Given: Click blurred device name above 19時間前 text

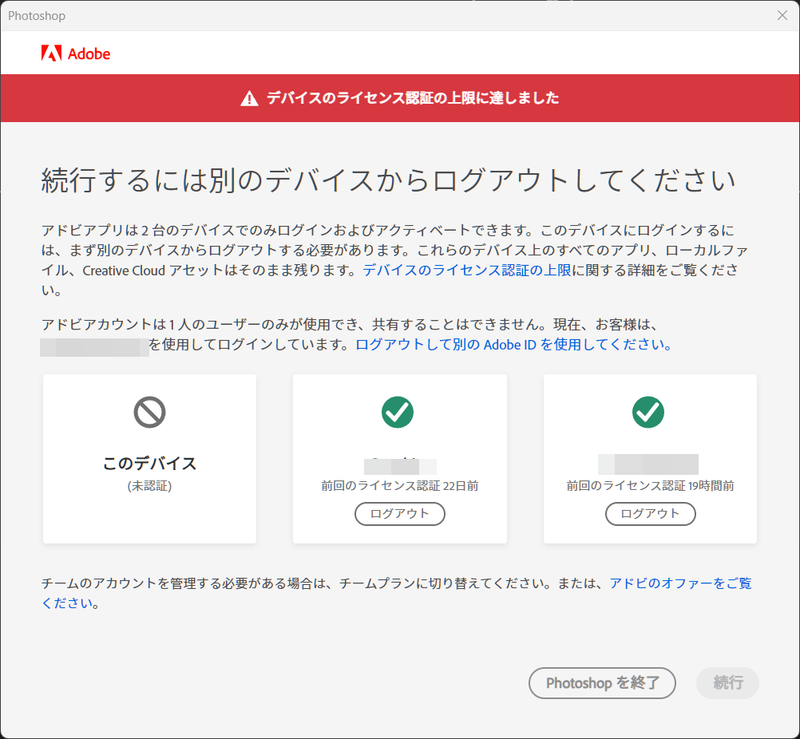Looking at the screenshot, I should point(648,464).
